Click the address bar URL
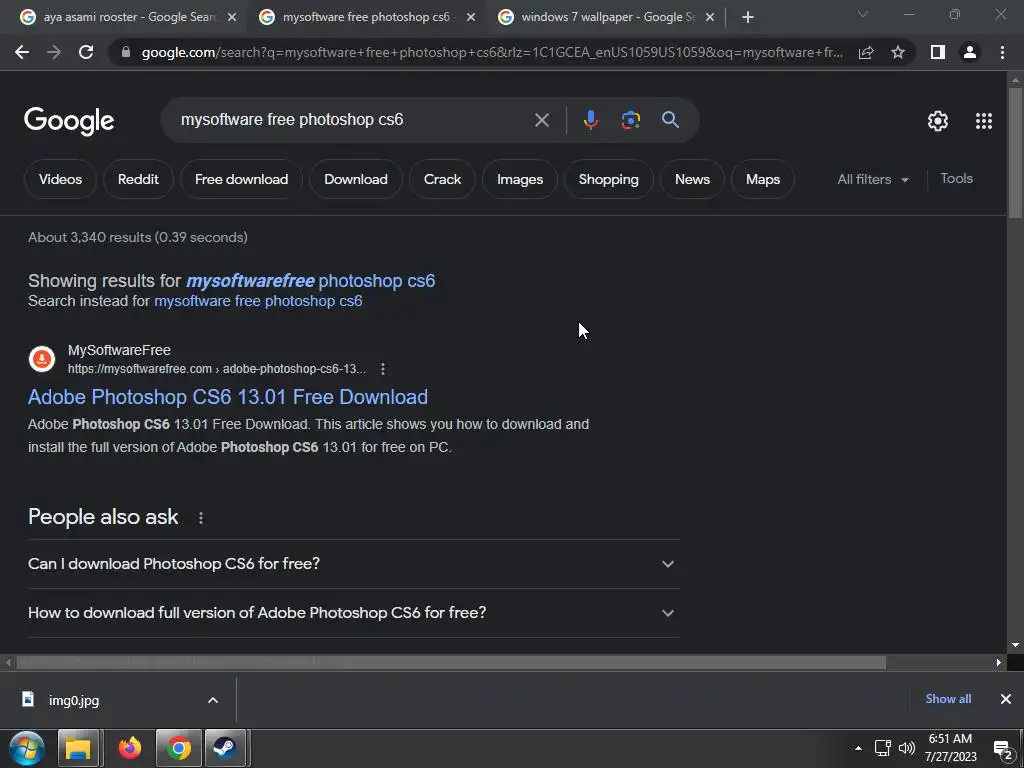This screenshot has height=768, width=1024. pos(492,52)
